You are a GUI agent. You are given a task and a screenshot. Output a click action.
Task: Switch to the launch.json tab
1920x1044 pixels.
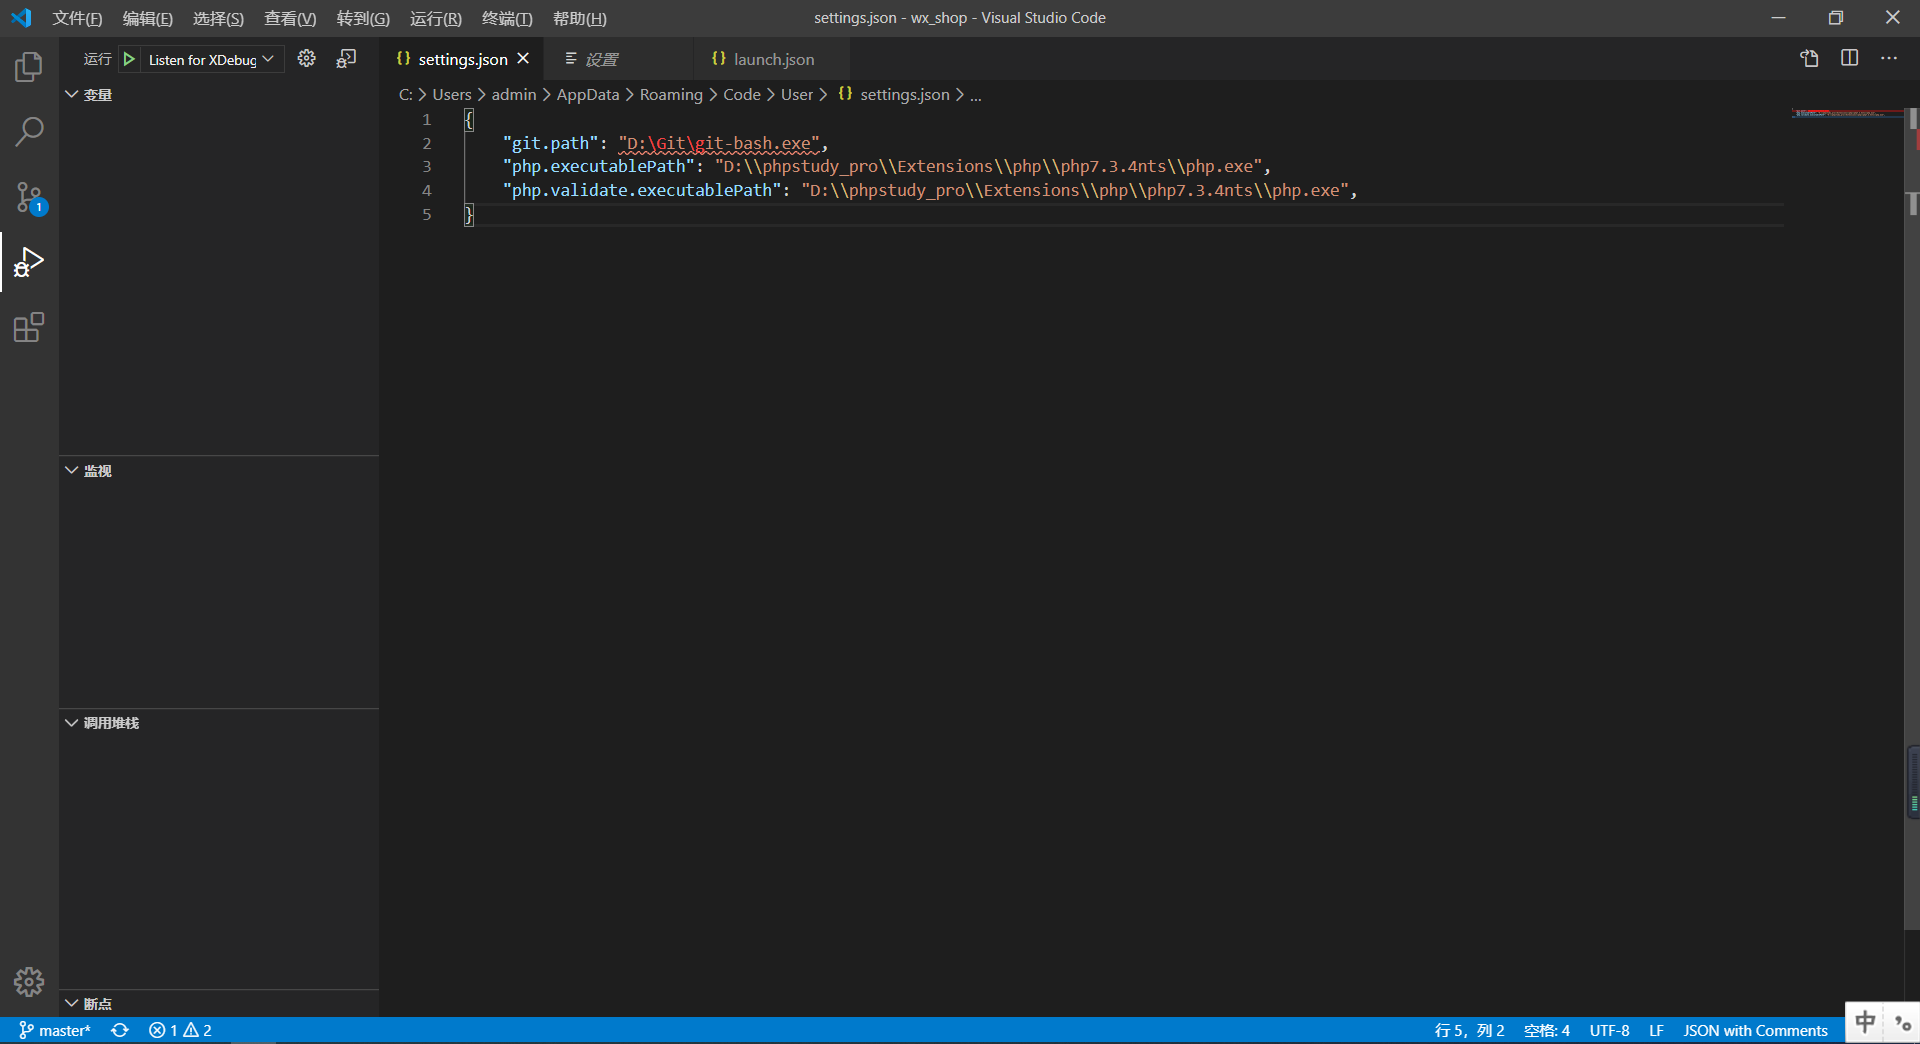tap(773, 59)
